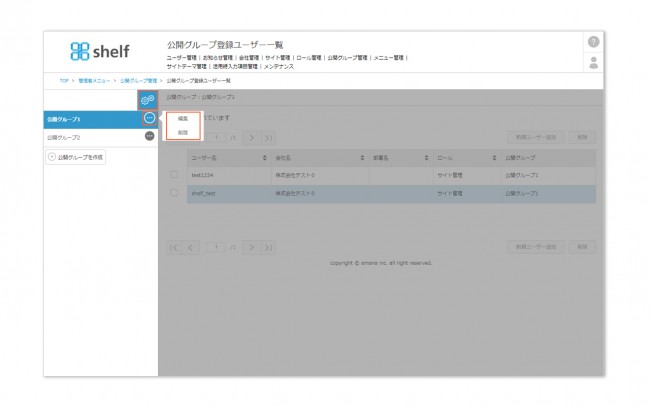650x406 pixels.
Task: Choose 削除 in the popup menu
Action: (183, 133)
